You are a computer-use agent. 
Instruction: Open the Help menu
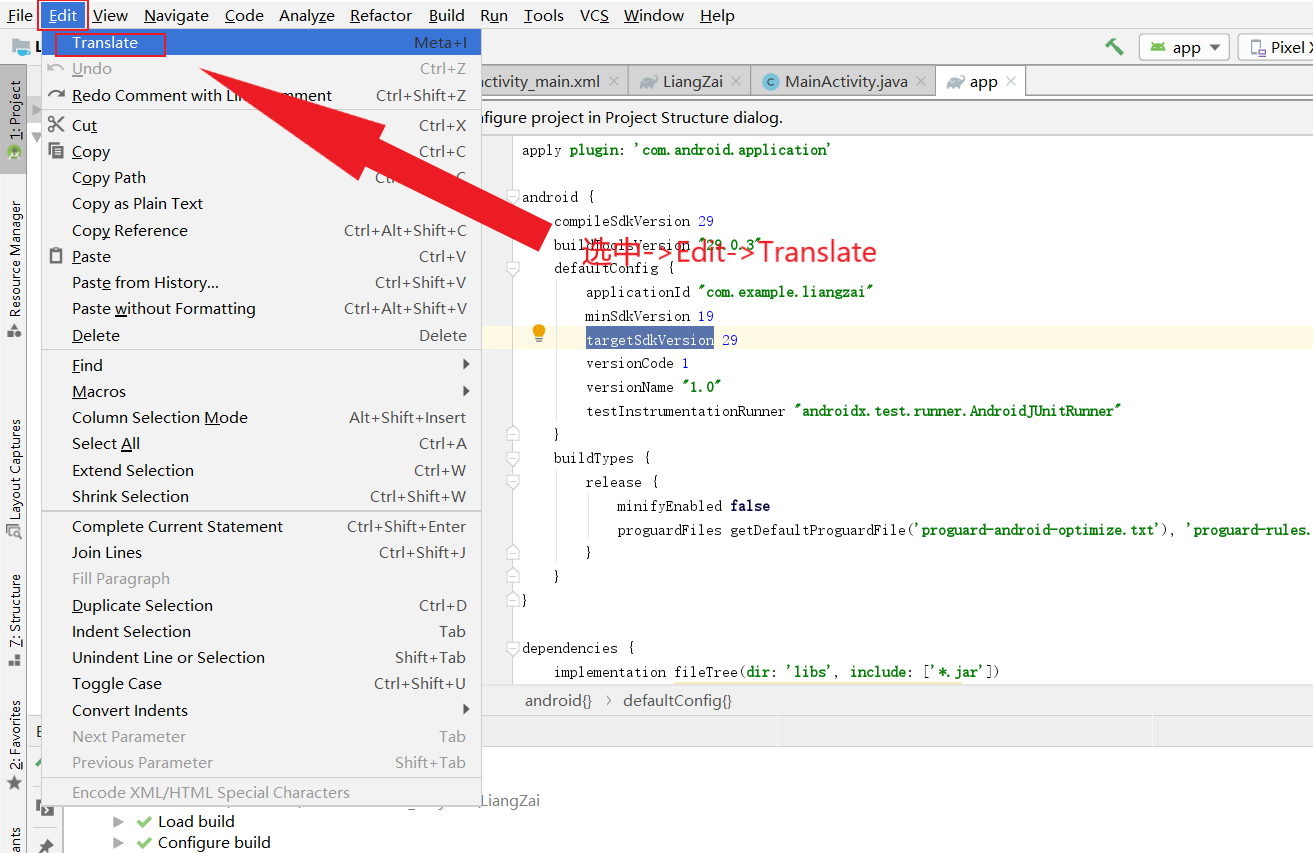tap(717, 15)
